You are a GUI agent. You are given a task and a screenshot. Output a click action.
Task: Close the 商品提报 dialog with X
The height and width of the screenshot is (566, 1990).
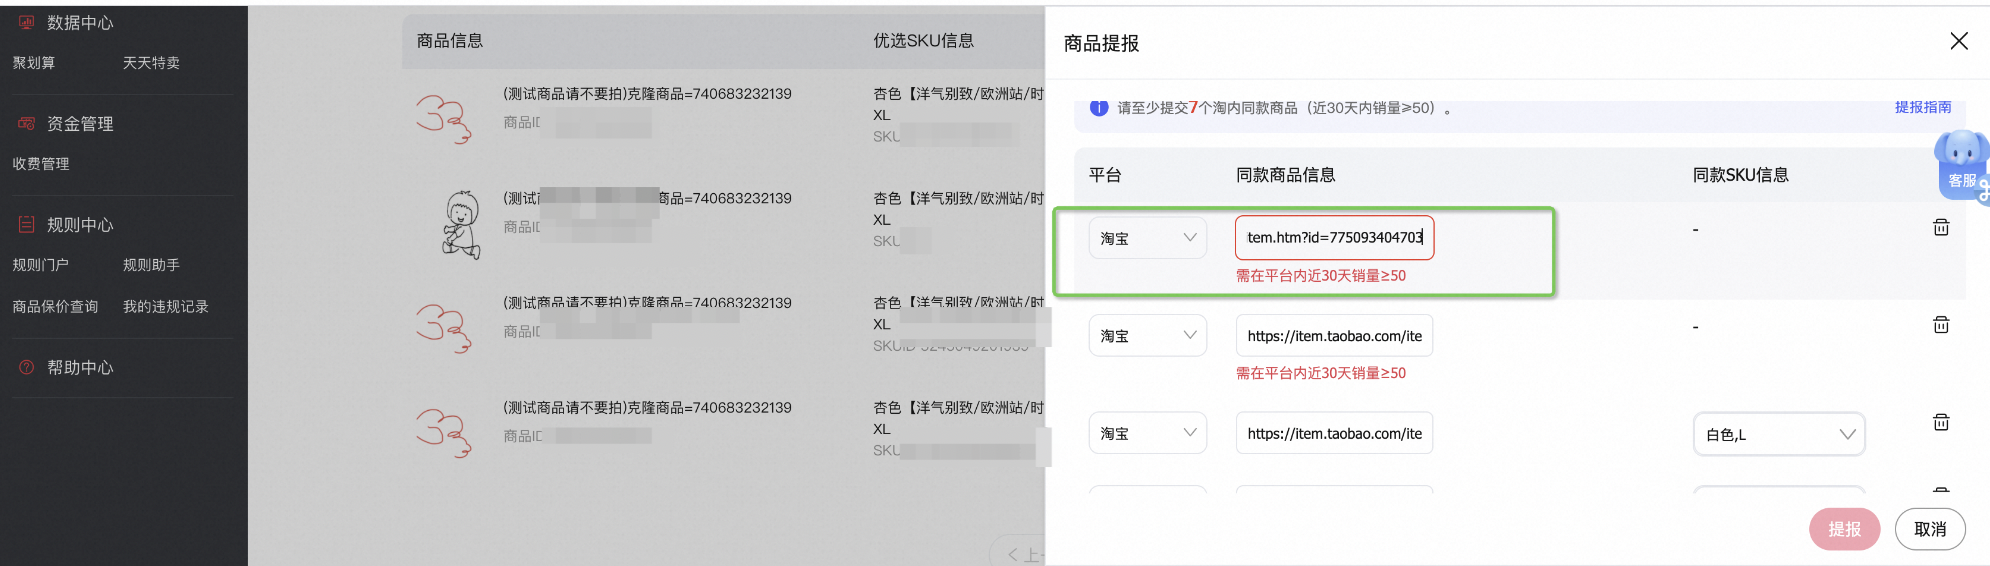point(1959,41)
